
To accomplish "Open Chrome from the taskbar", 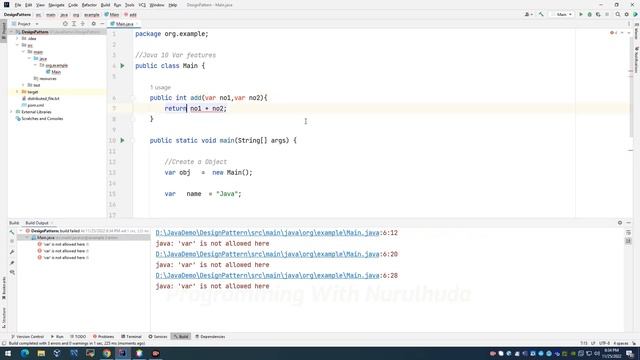I will click(x=107, y=353).
